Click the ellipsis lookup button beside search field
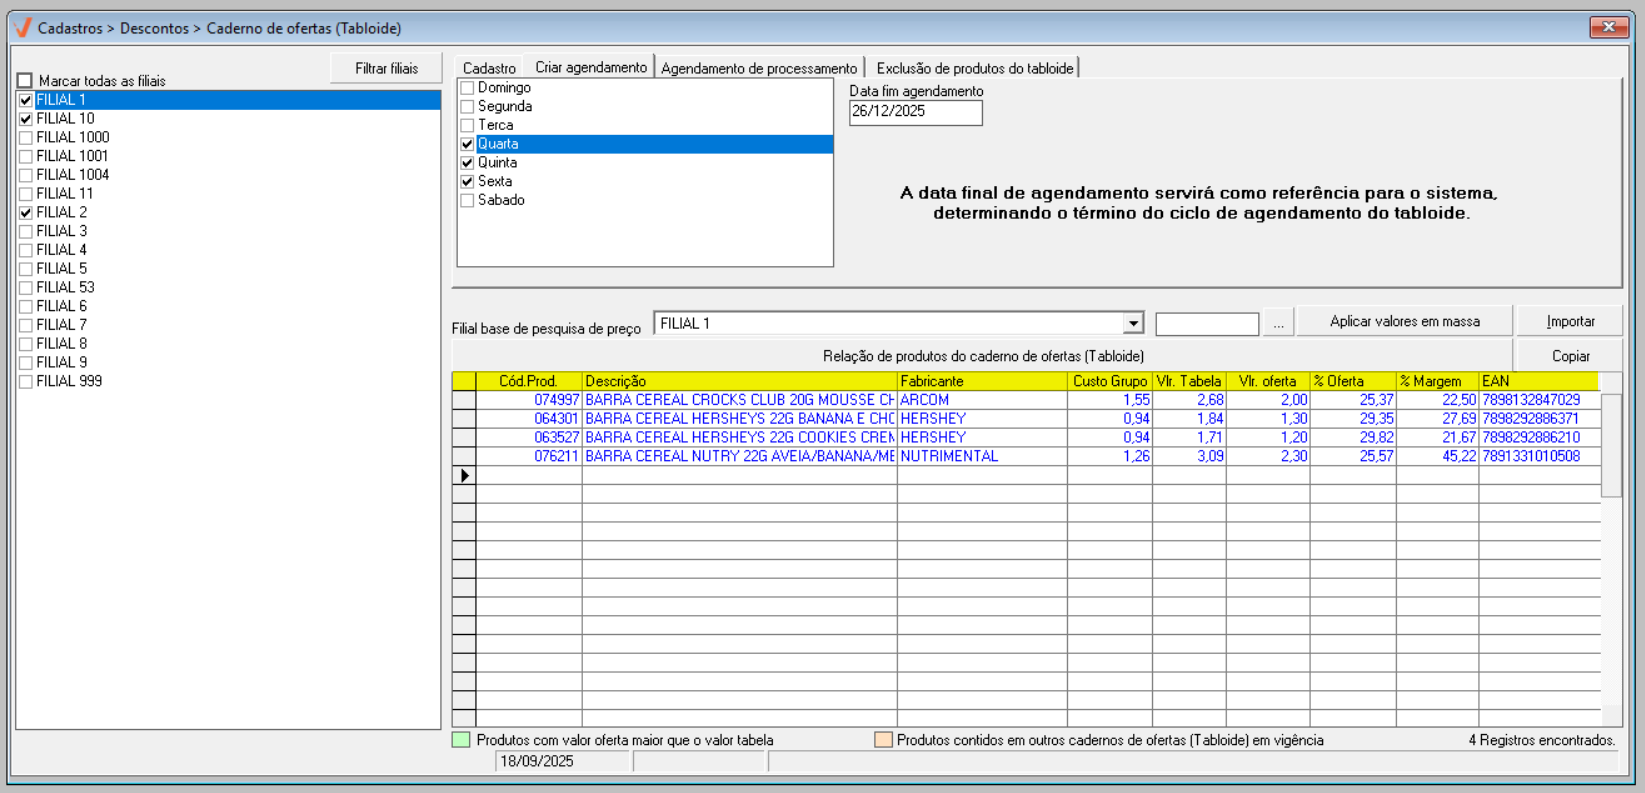The height and width of the screenshot is (793, 1645). 1278,323
